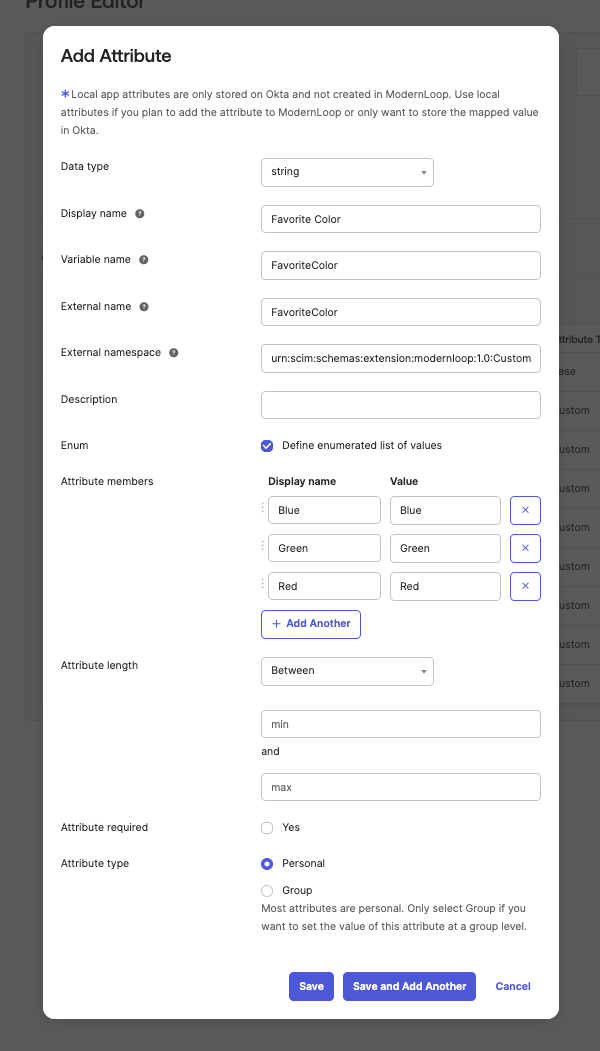Screen dimensions: 600x1051
Task: Remove the Blue attribute member
Action: (x=526, y=510)
